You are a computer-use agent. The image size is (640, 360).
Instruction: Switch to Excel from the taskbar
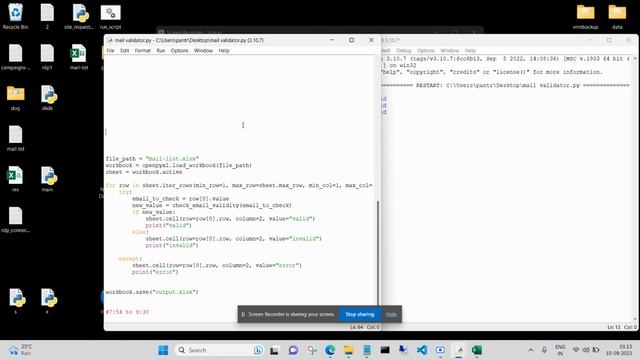477,350
